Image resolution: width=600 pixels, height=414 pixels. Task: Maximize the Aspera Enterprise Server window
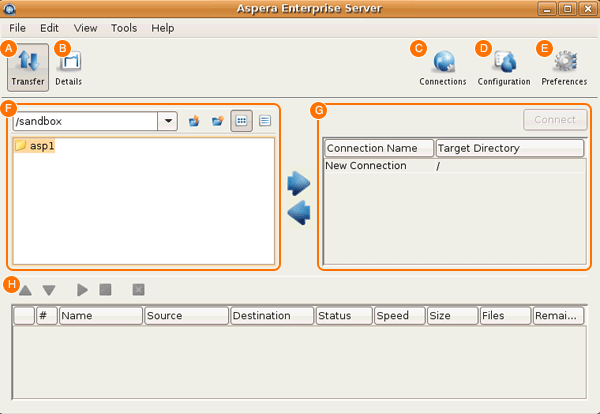point(567,9)
